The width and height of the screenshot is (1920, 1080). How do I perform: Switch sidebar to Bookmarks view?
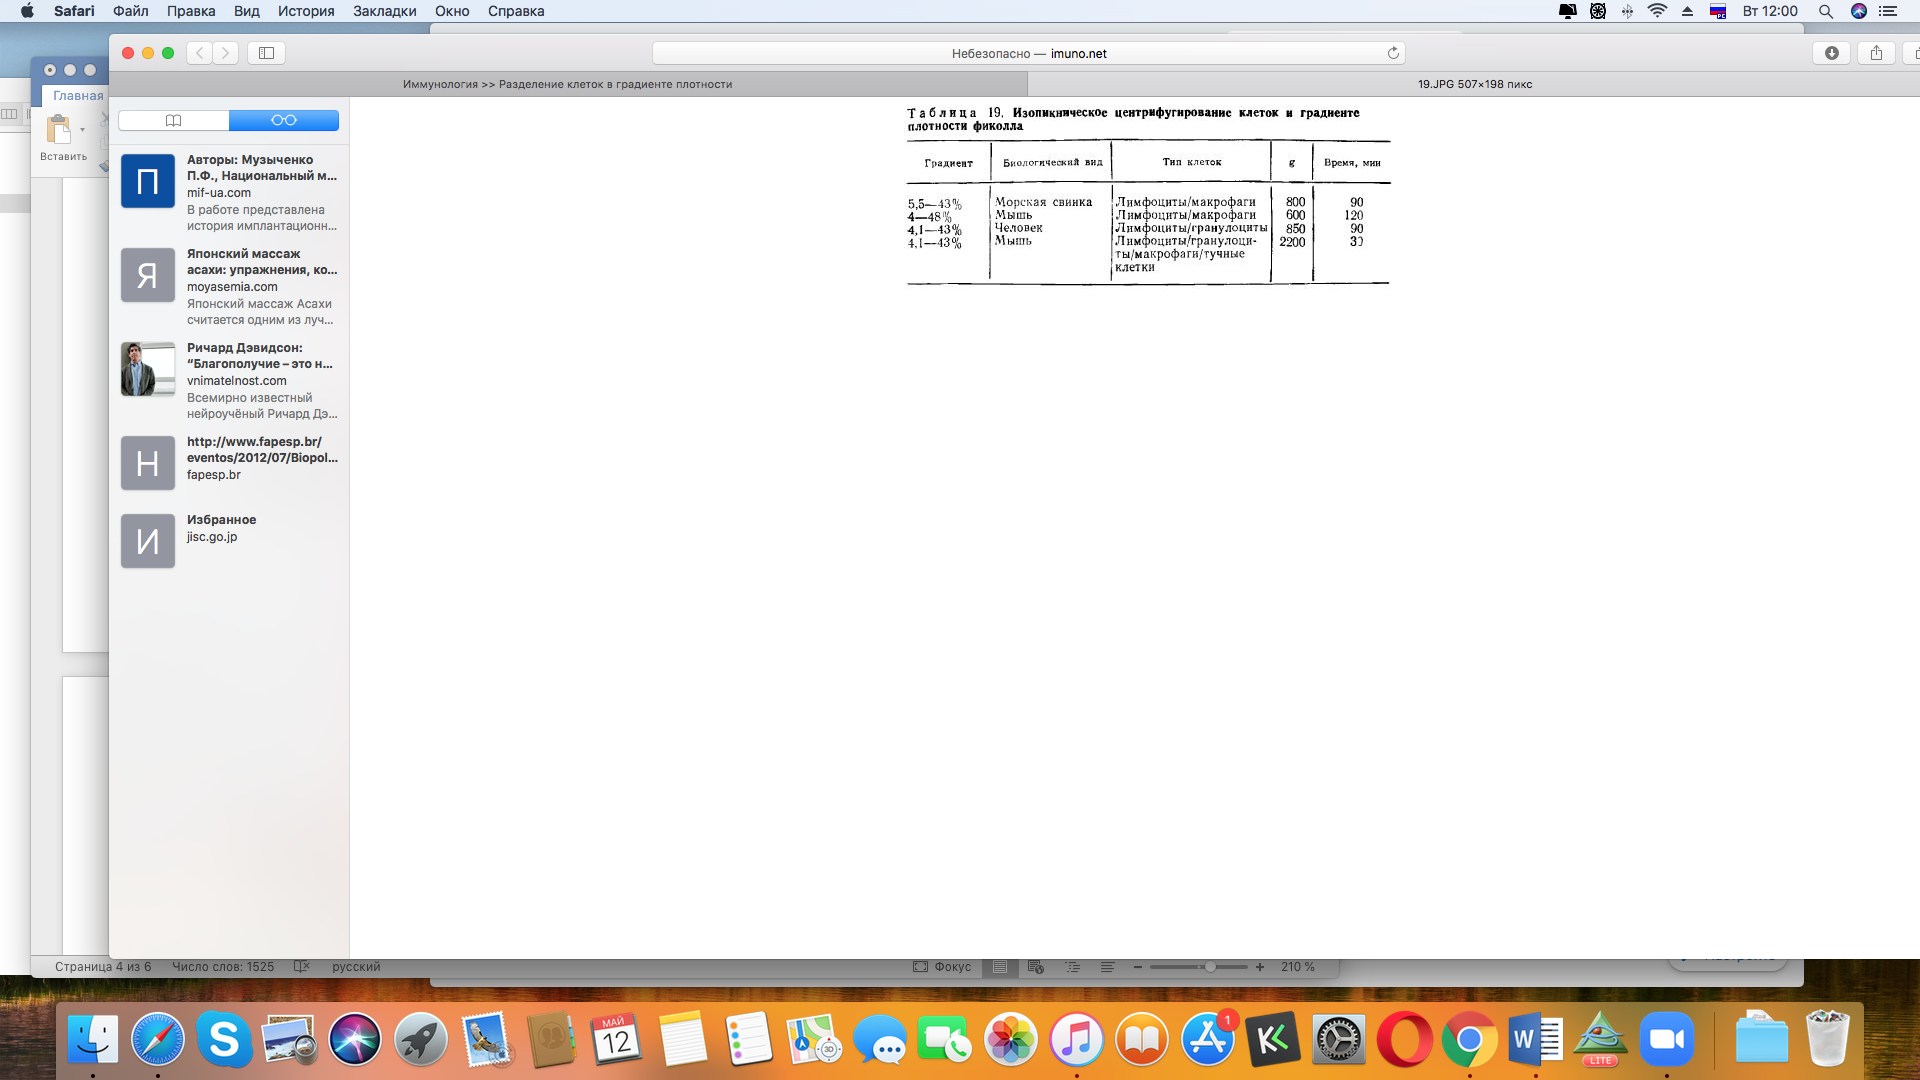(x=174, y=120)
